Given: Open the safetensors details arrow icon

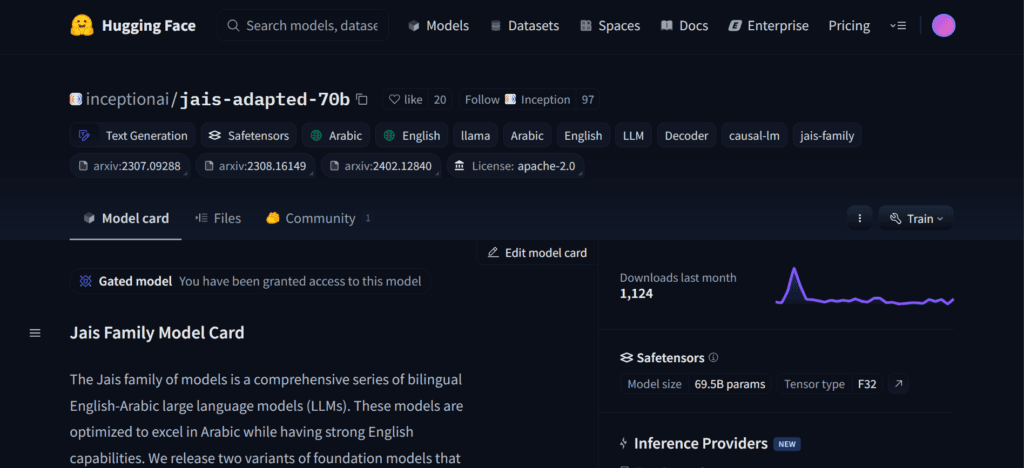Looking at the screenshot, I should 898,384.
